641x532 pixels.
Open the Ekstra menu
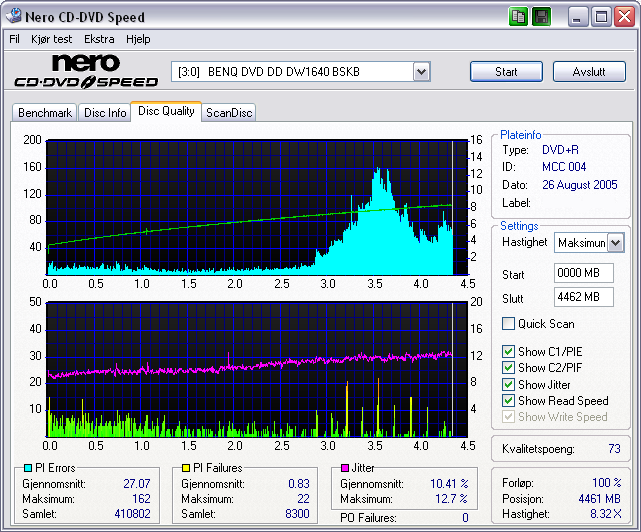99,39
